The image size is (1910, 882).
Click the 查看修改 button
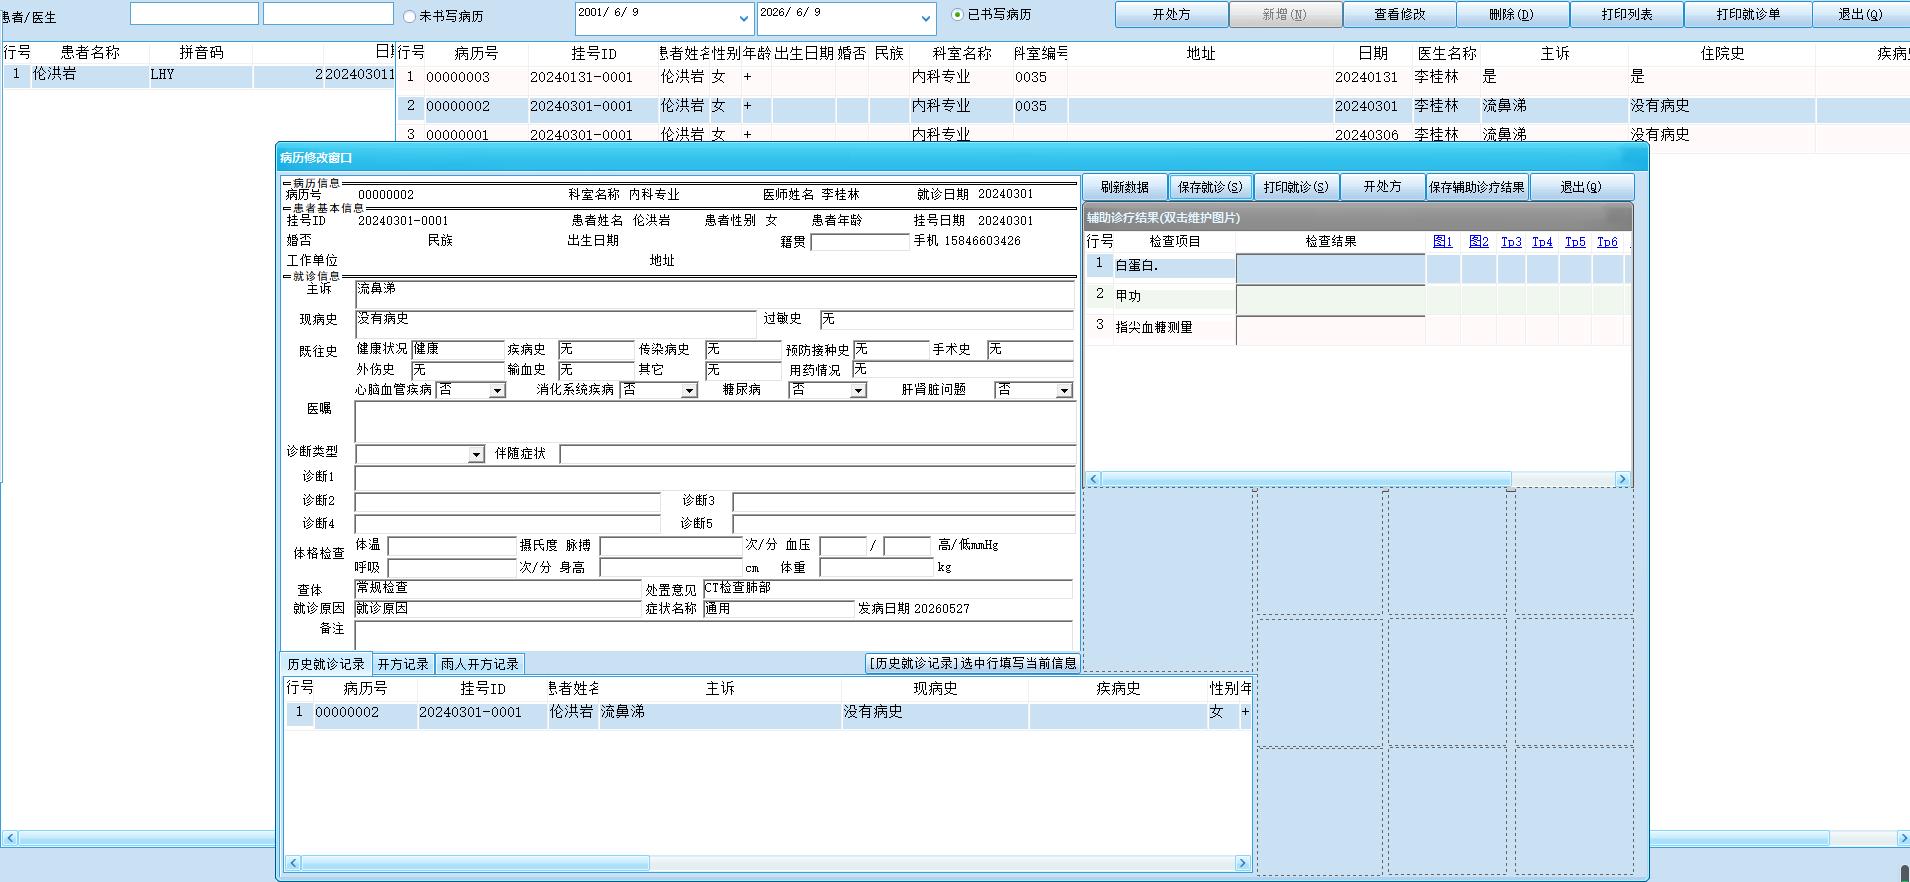1399,15
